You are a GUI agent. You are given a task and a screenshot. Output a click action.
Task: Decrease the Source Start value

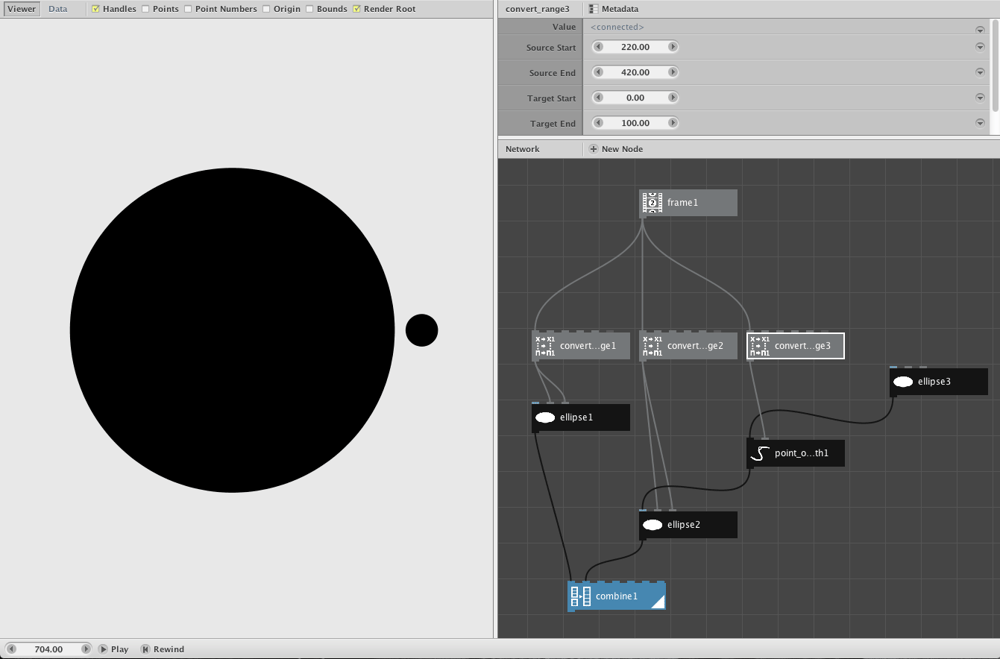coord(598,47)
